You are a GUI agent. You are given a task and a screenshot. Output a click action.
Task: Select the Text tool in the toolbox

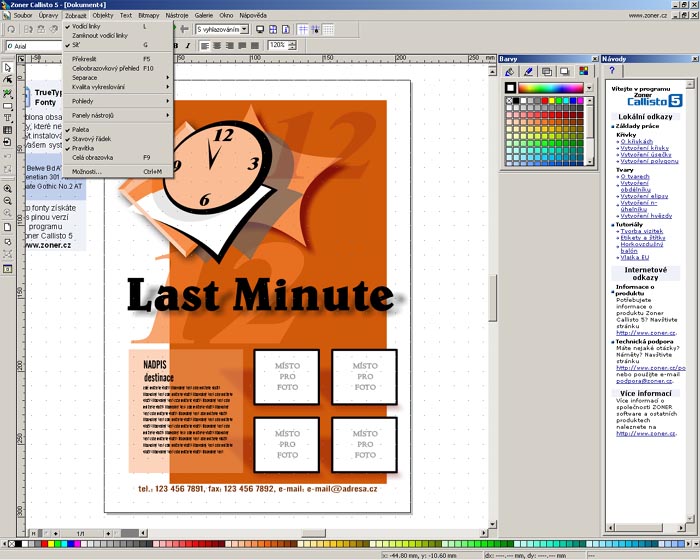pos(8,117)
